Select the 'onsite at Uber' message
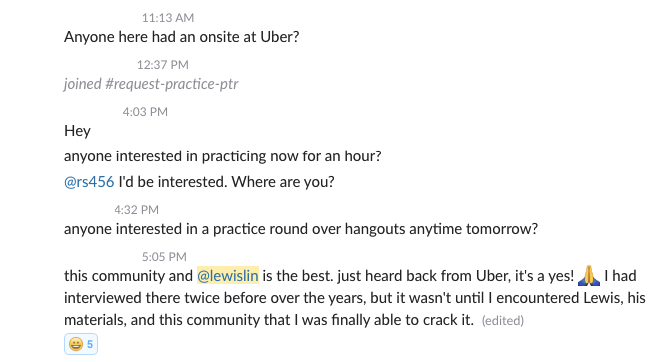 182,37
